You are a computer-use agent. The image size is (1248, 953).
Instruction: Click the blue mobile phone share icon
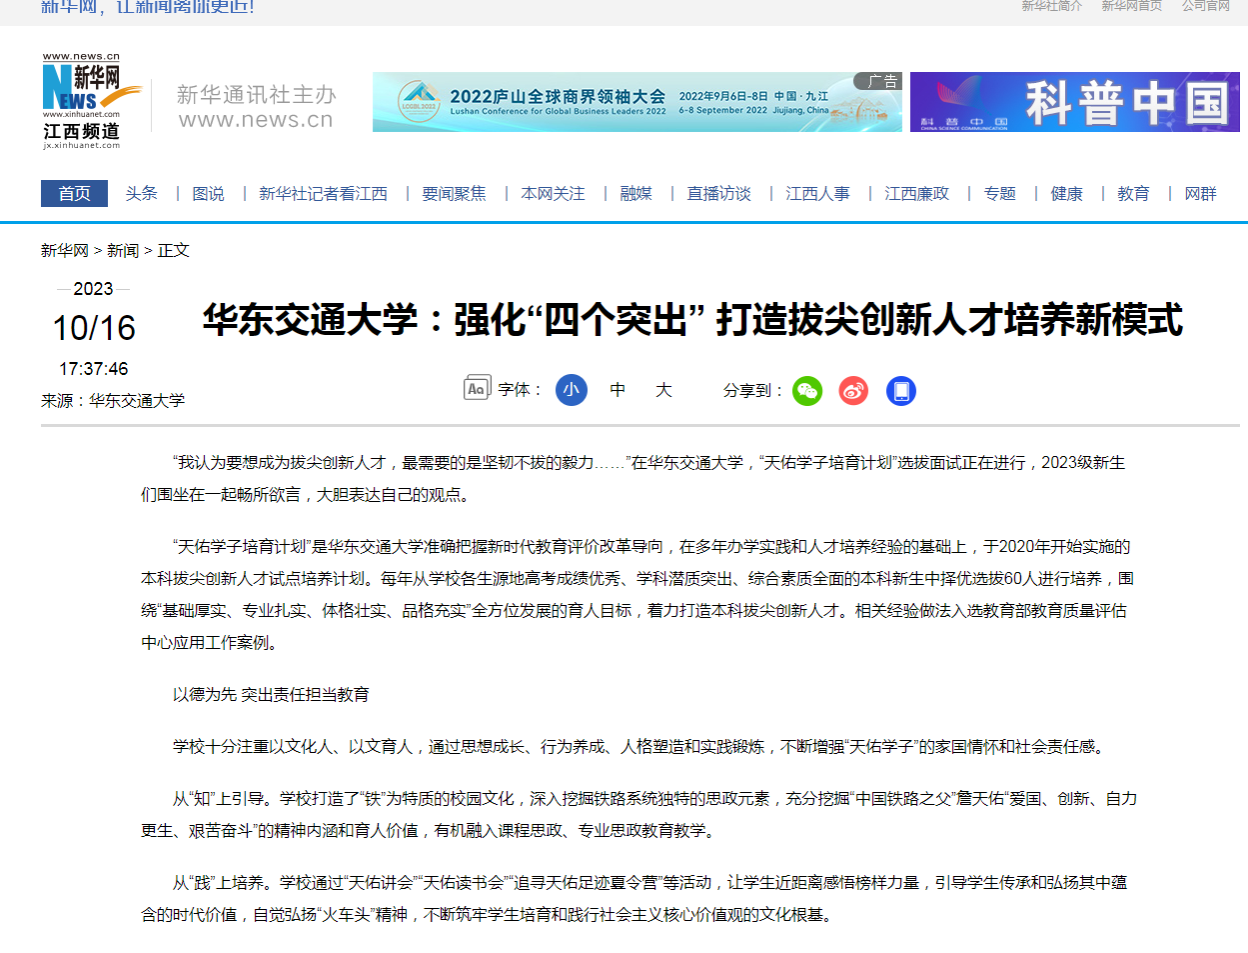coord(900,391)
